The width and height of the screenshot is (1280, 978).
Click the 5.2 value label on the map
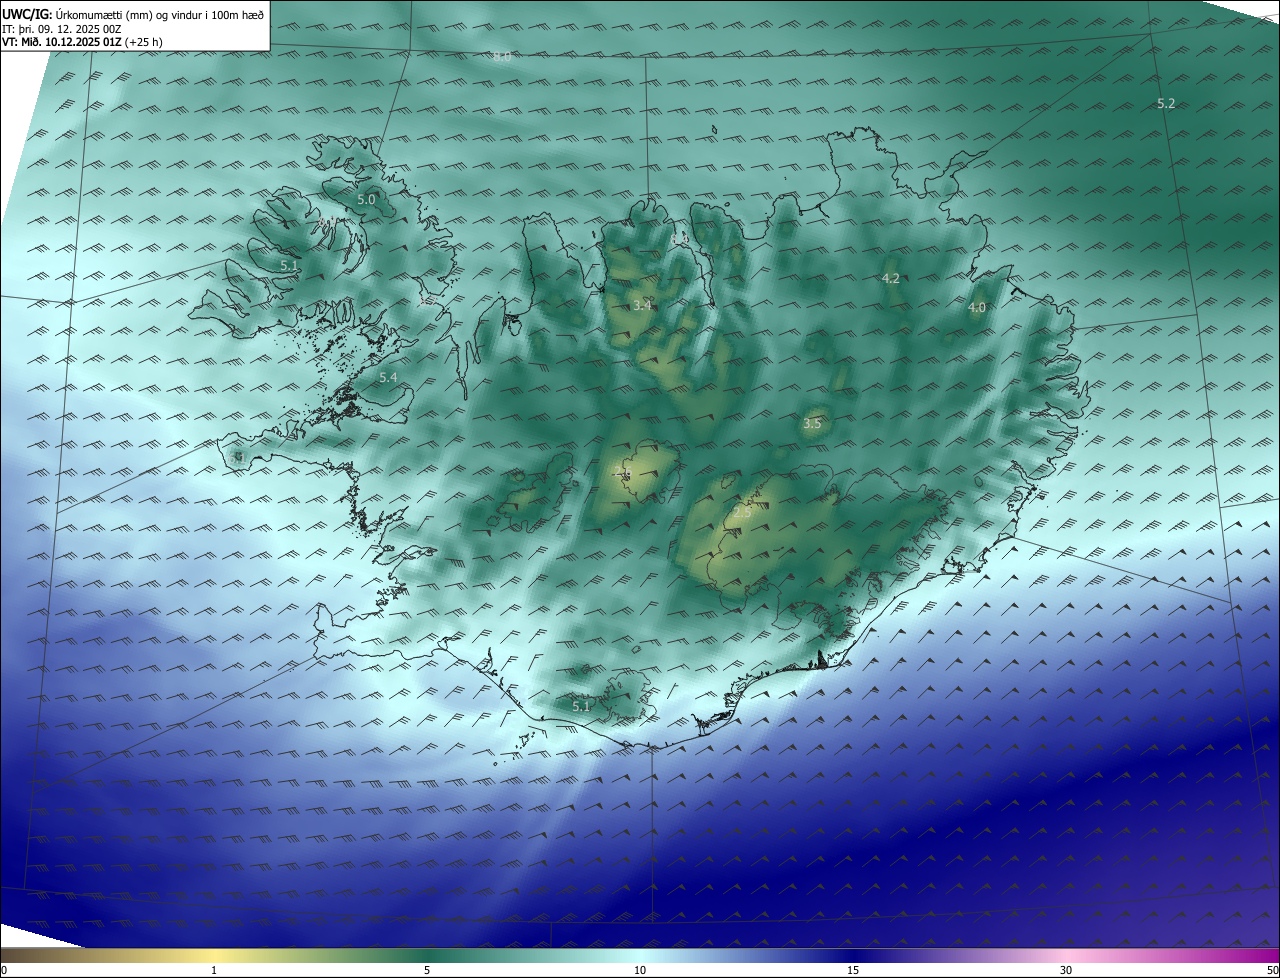click(1166, 103)
